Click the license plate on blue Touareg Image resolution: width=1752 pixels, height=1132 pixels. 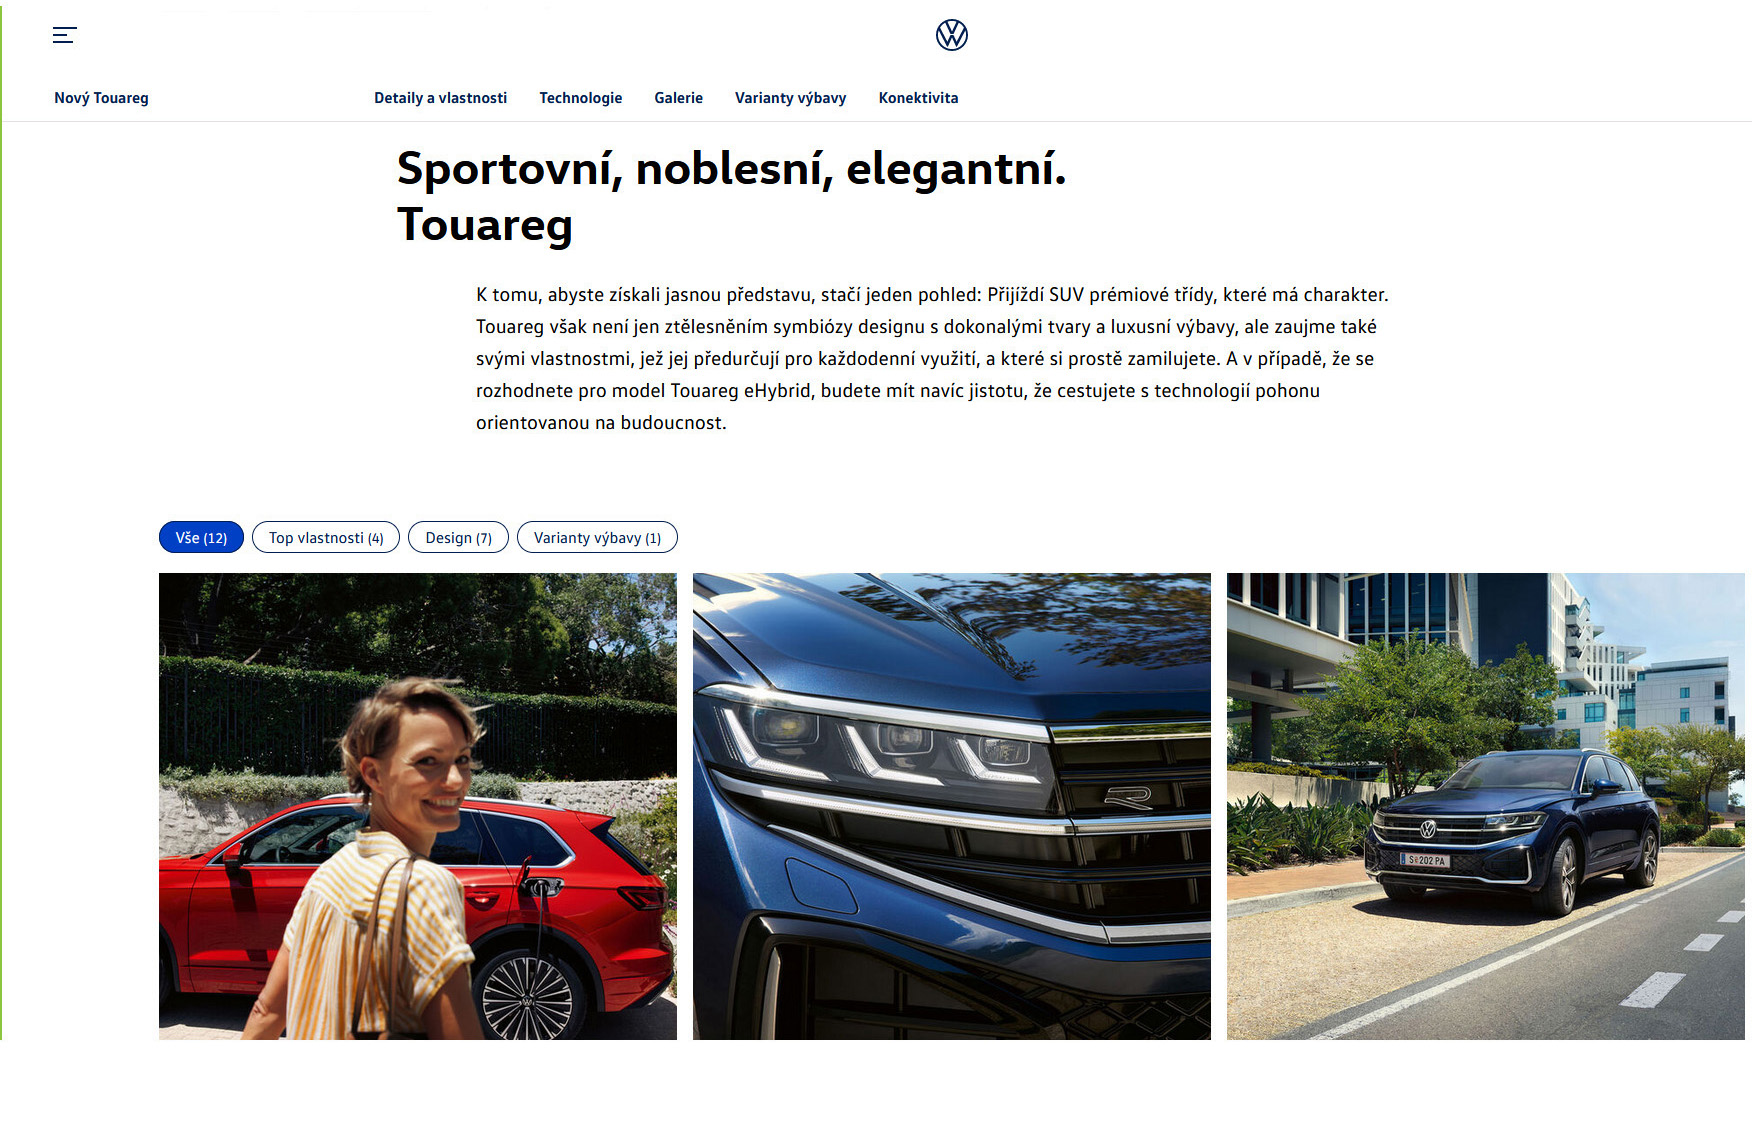click(1424, 859)
